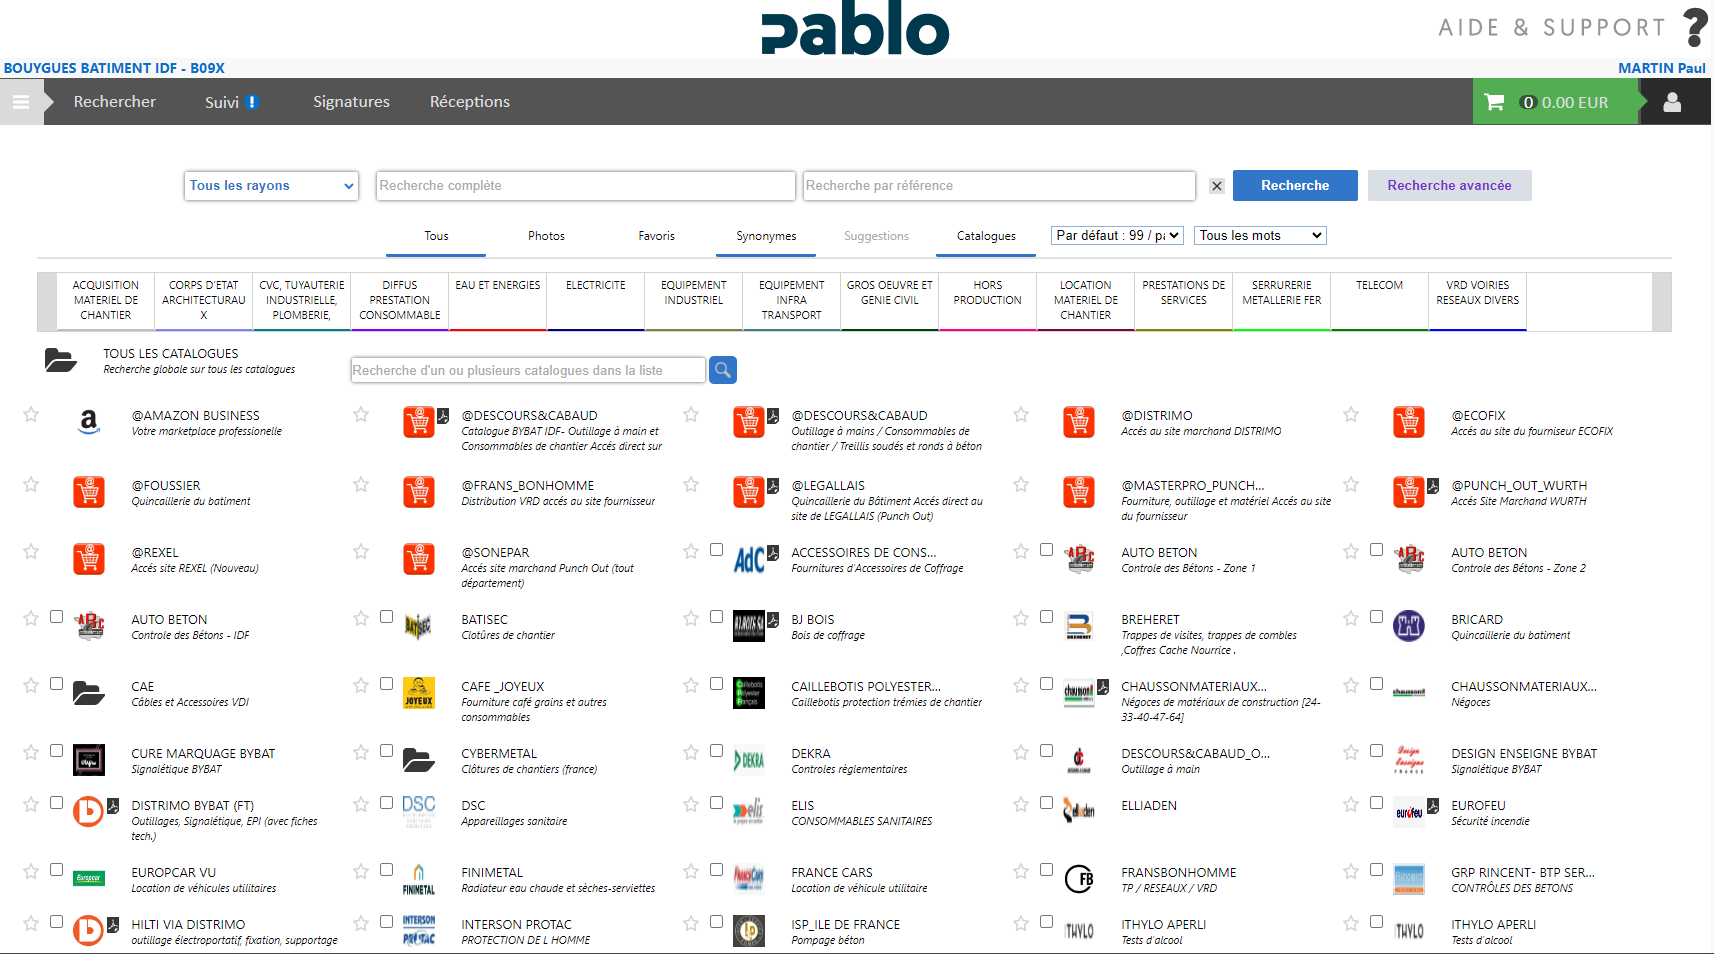Focus the Recherche par référence field
The image size is (1714, 954).
(998, 186)
